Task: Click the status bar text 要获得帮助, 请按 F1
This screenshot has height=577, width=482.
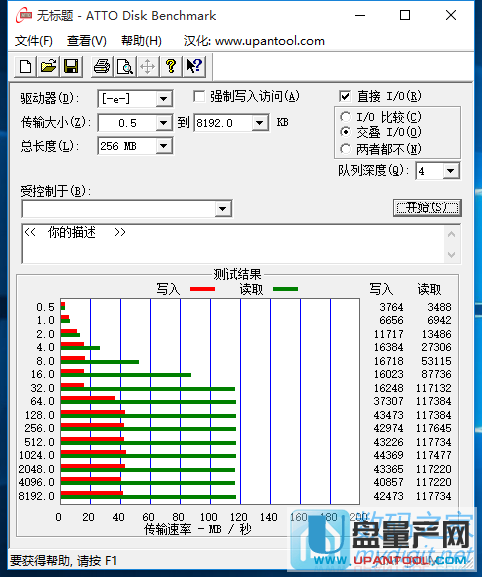Action: [x=63, y=561]
